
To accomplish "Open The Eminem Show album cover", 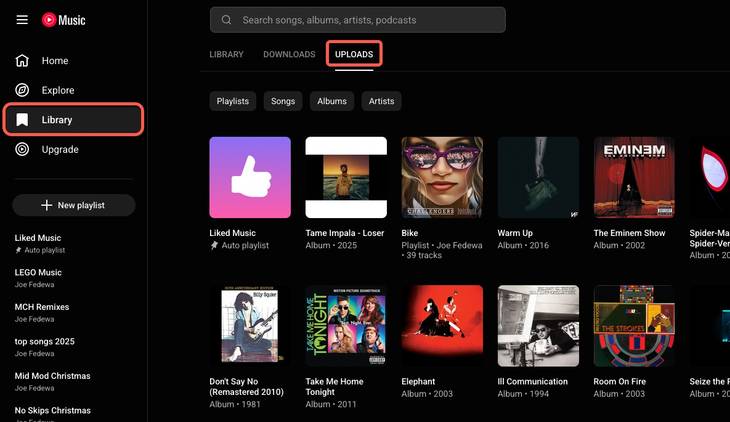I will coord(634,177).
